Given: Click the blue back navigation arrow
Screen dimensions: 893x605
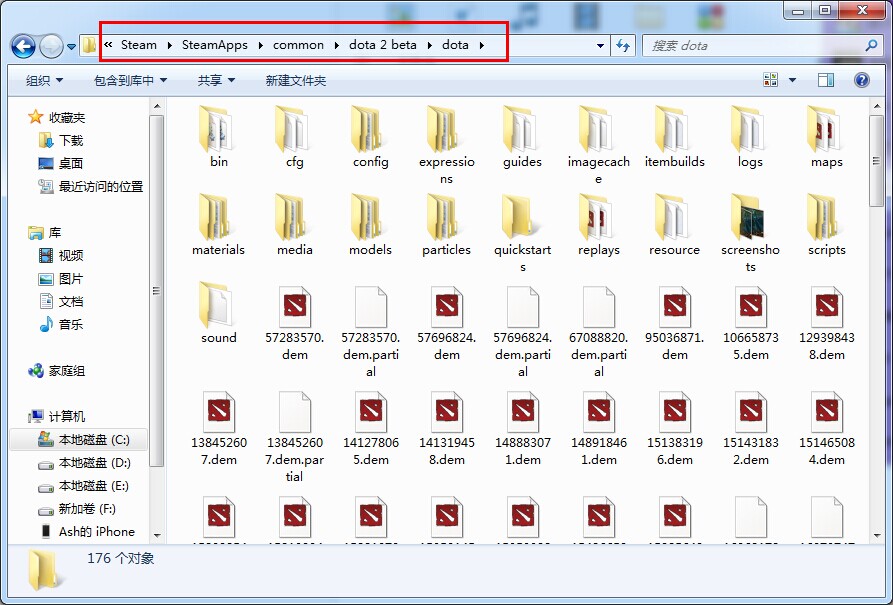Looking at the screenshot, I should click(x=23, y=46).
